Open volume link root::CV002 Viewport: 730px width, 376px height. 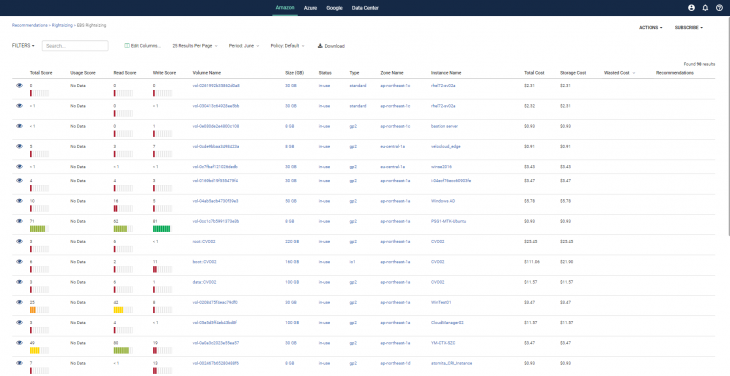pyautogui.click(x=204, y=242)
